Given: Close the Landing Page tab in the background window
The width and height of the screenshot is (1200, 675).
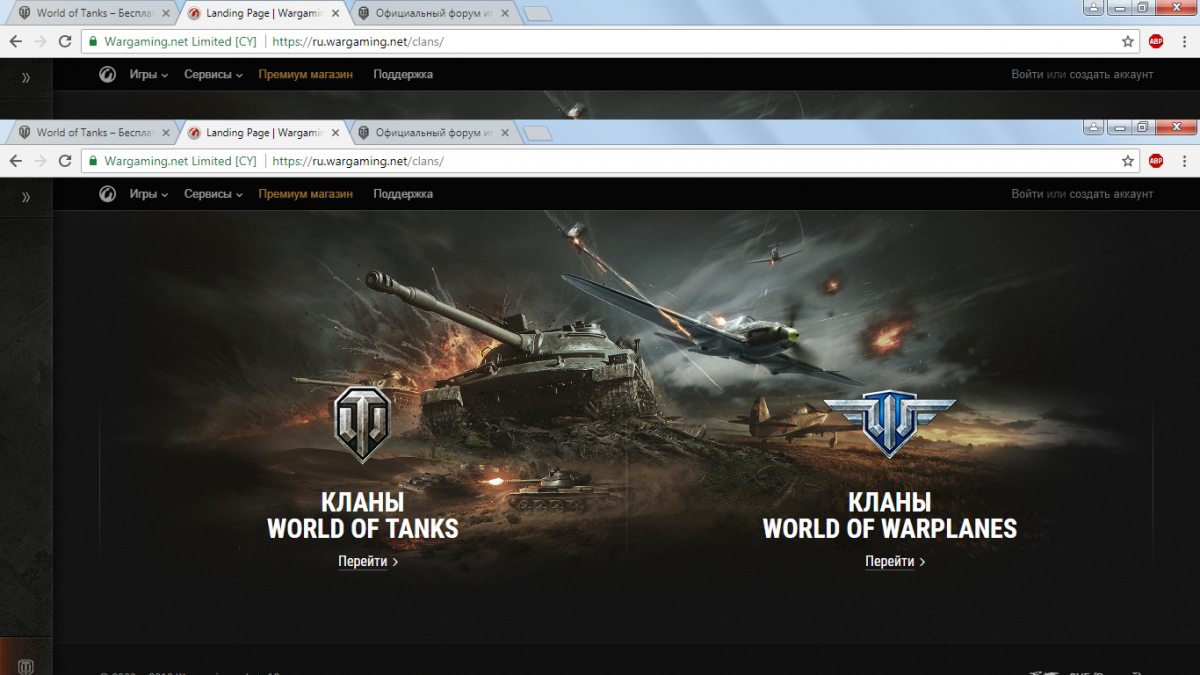Looking at the screenshot, I should pos(336,13).
